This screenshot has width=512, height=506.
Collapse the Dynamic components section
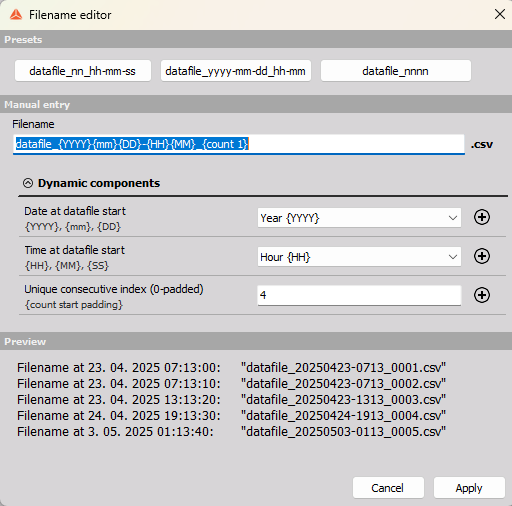click(28, 183)
